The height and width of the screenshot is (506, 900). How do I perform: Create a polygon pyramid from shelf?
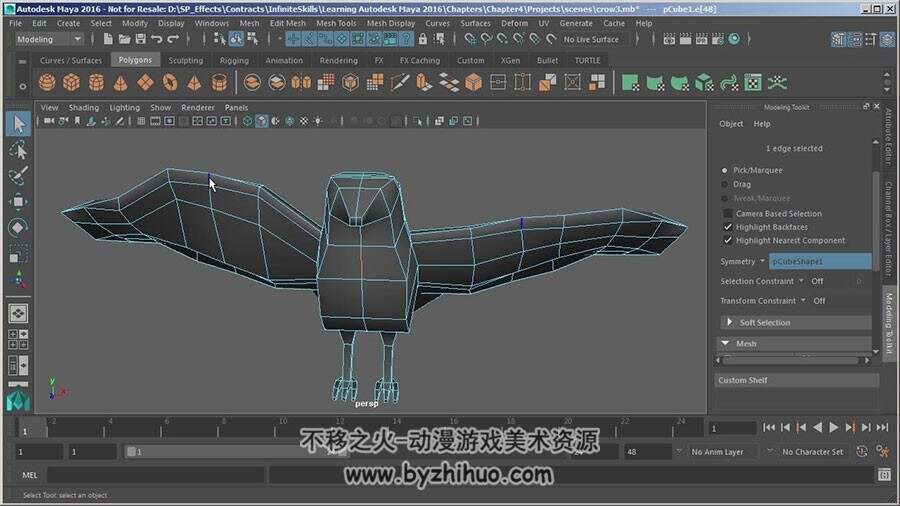click(195, 83)
